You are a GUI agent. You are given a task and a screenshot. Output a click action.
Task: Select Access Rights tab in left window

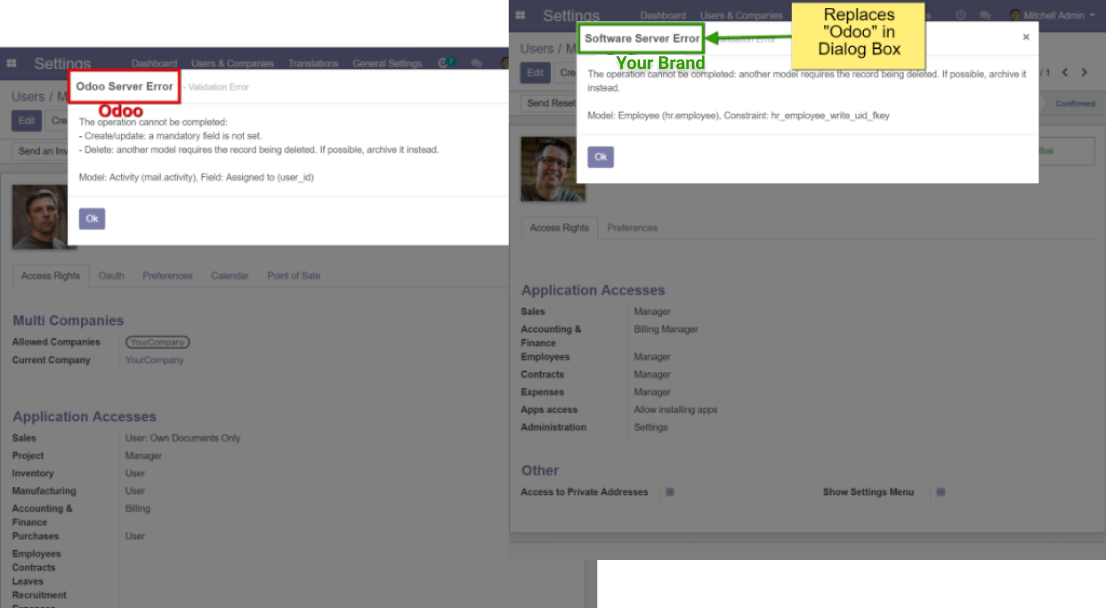click(51, 276)
